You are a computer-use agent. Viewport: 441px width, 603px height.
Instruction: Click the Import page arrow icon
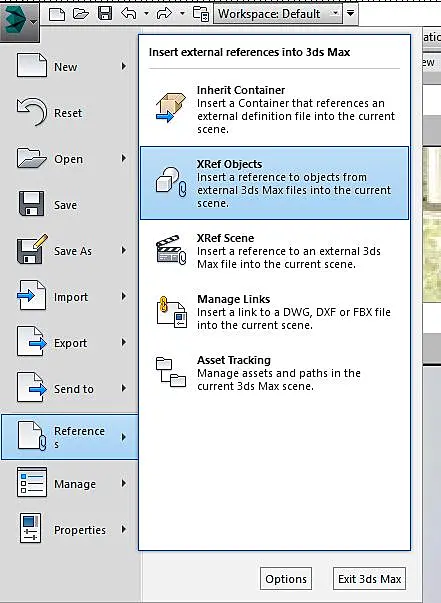point(32,295)
